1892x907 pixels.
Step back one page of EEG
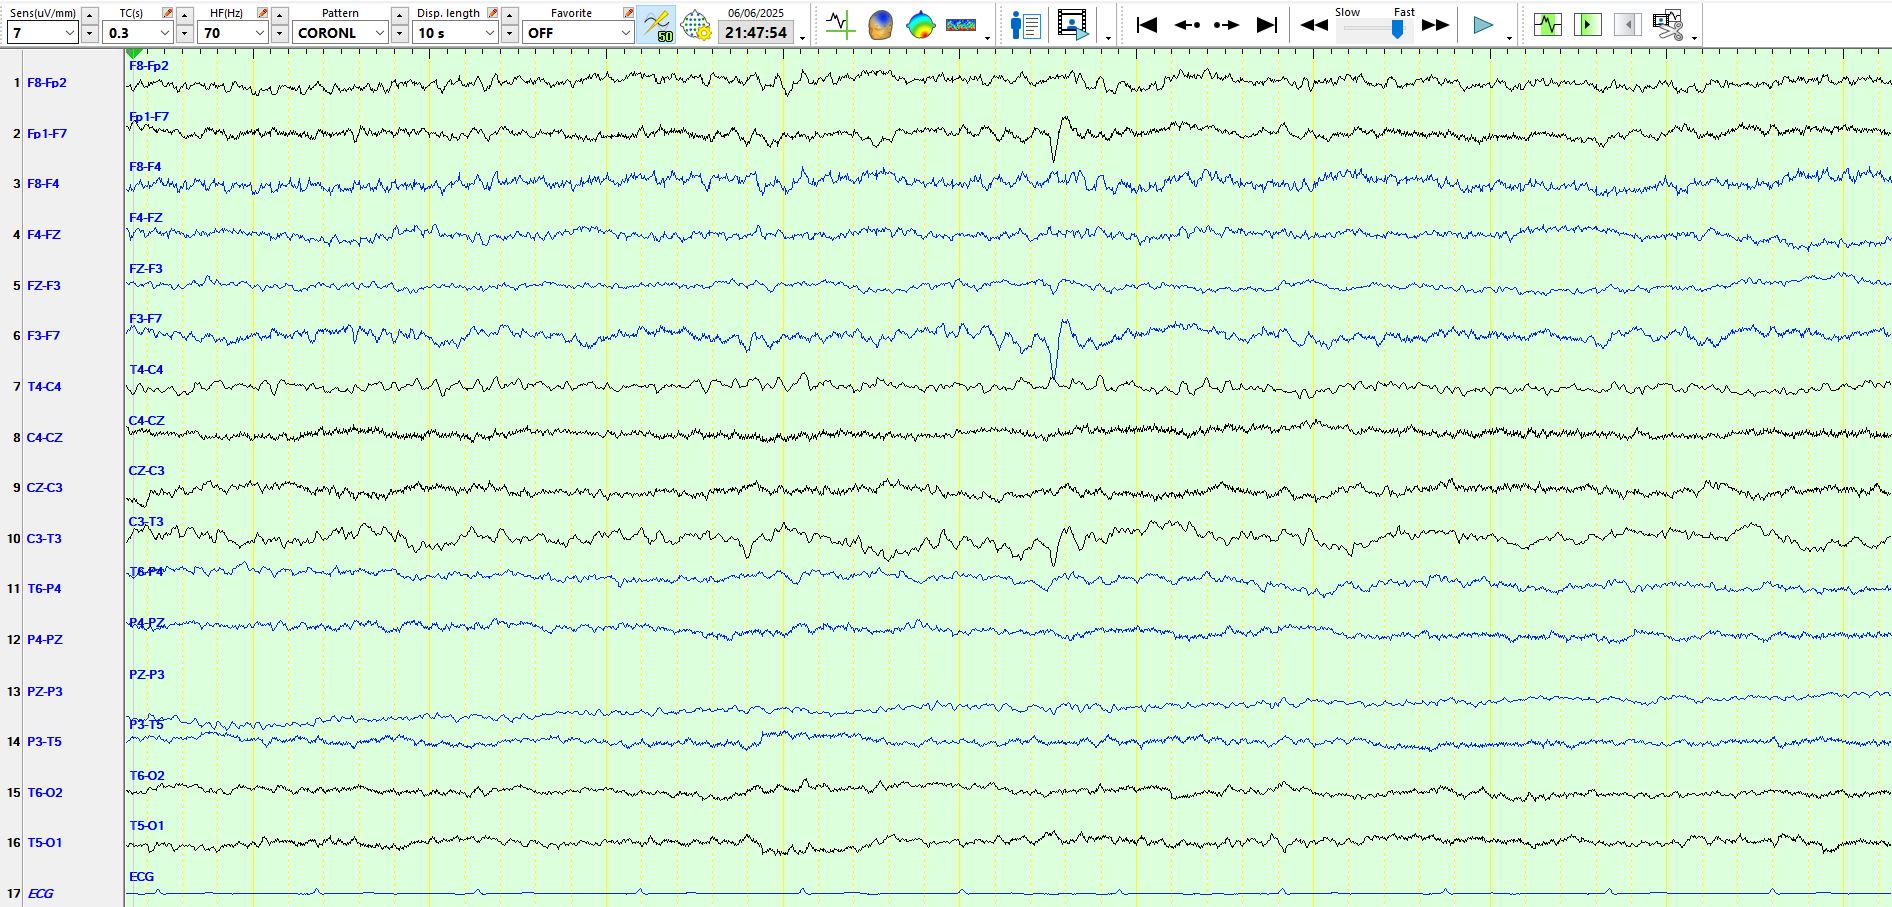coord(1187,25)
